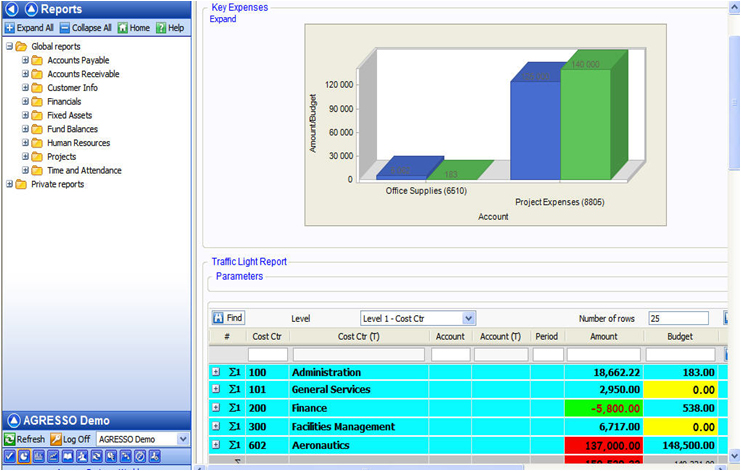Expand the Accounts Payable folder
The width and height of the screenshot is (741, 471).
pos(25,60)
